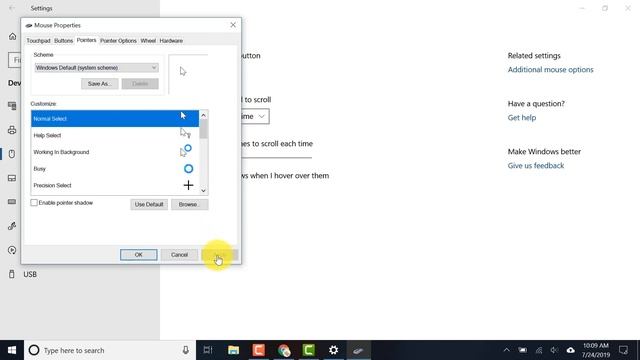Go back in the Settings window
Viewport: 640px width, 360px height.
tap(12, 8)
